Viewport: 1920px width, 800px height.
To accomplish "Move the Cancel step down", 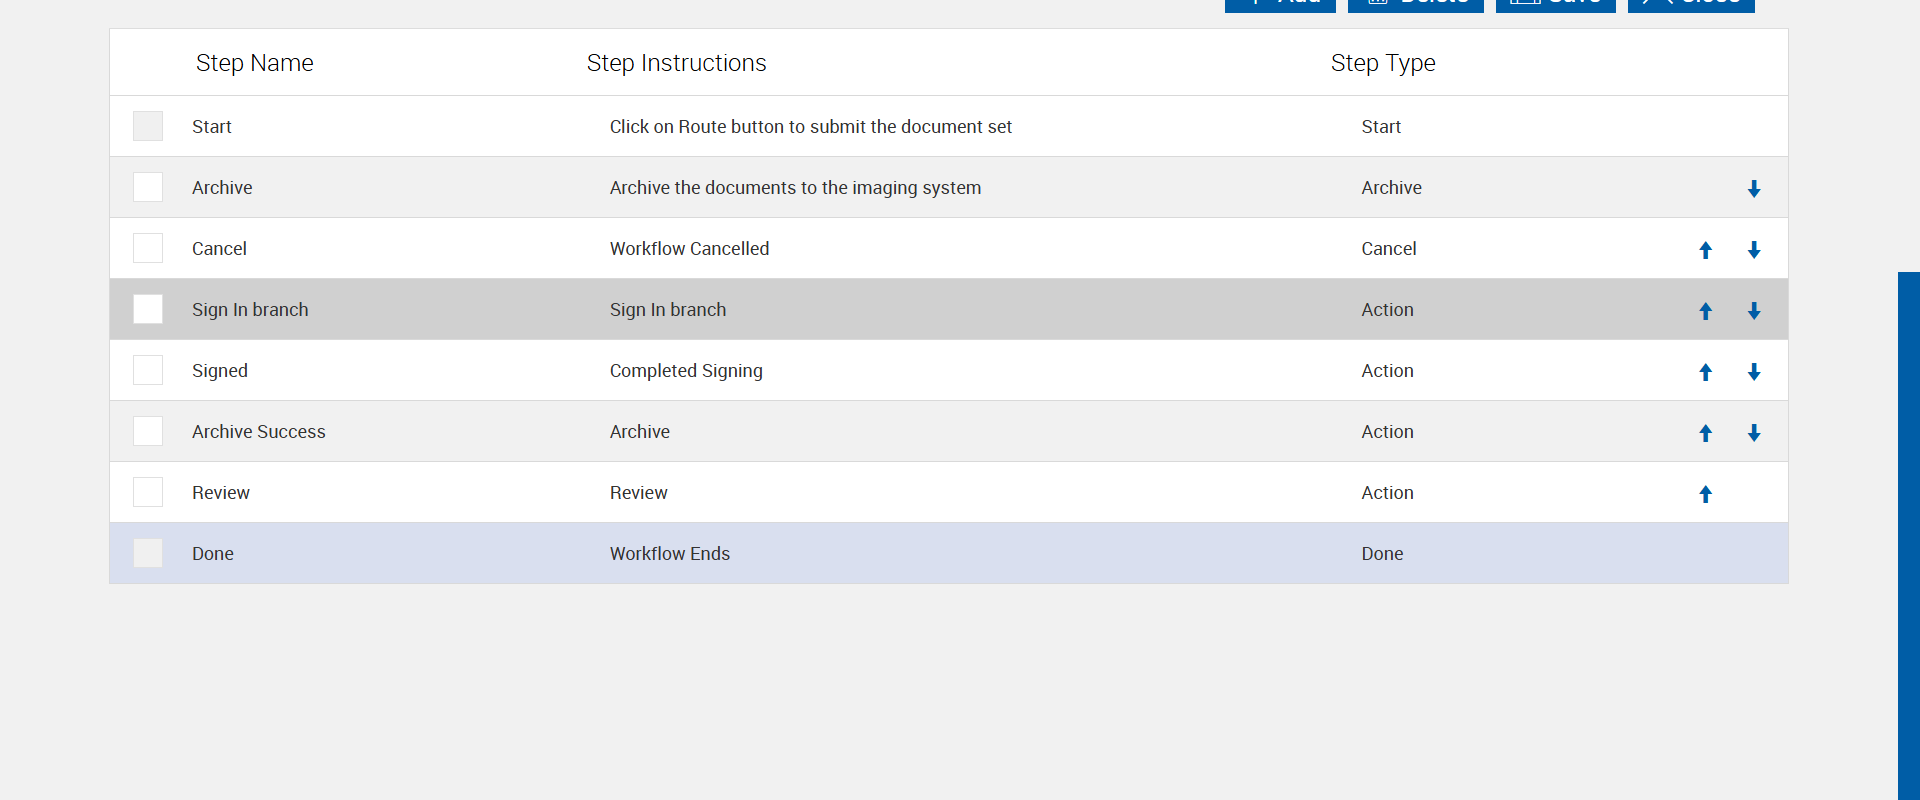I will tap(1754, 250).
